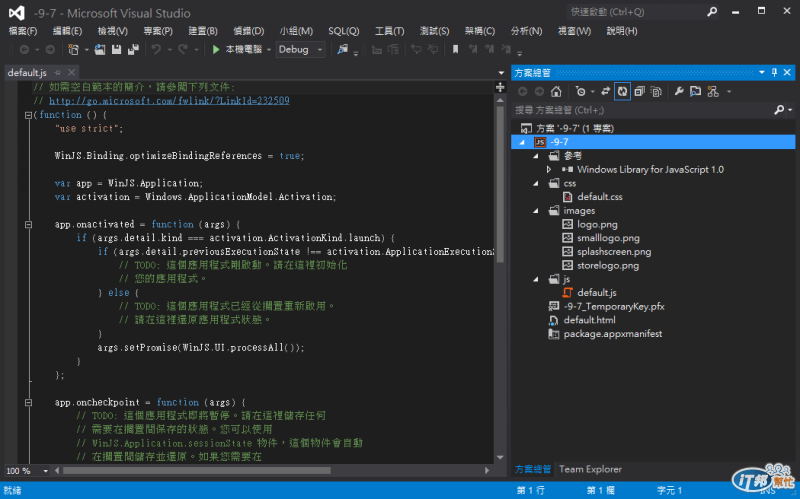Select splashscreen.png in Solution Explorer
The width and height of the screenshot is (800, 499).
[x=614, y=252]
